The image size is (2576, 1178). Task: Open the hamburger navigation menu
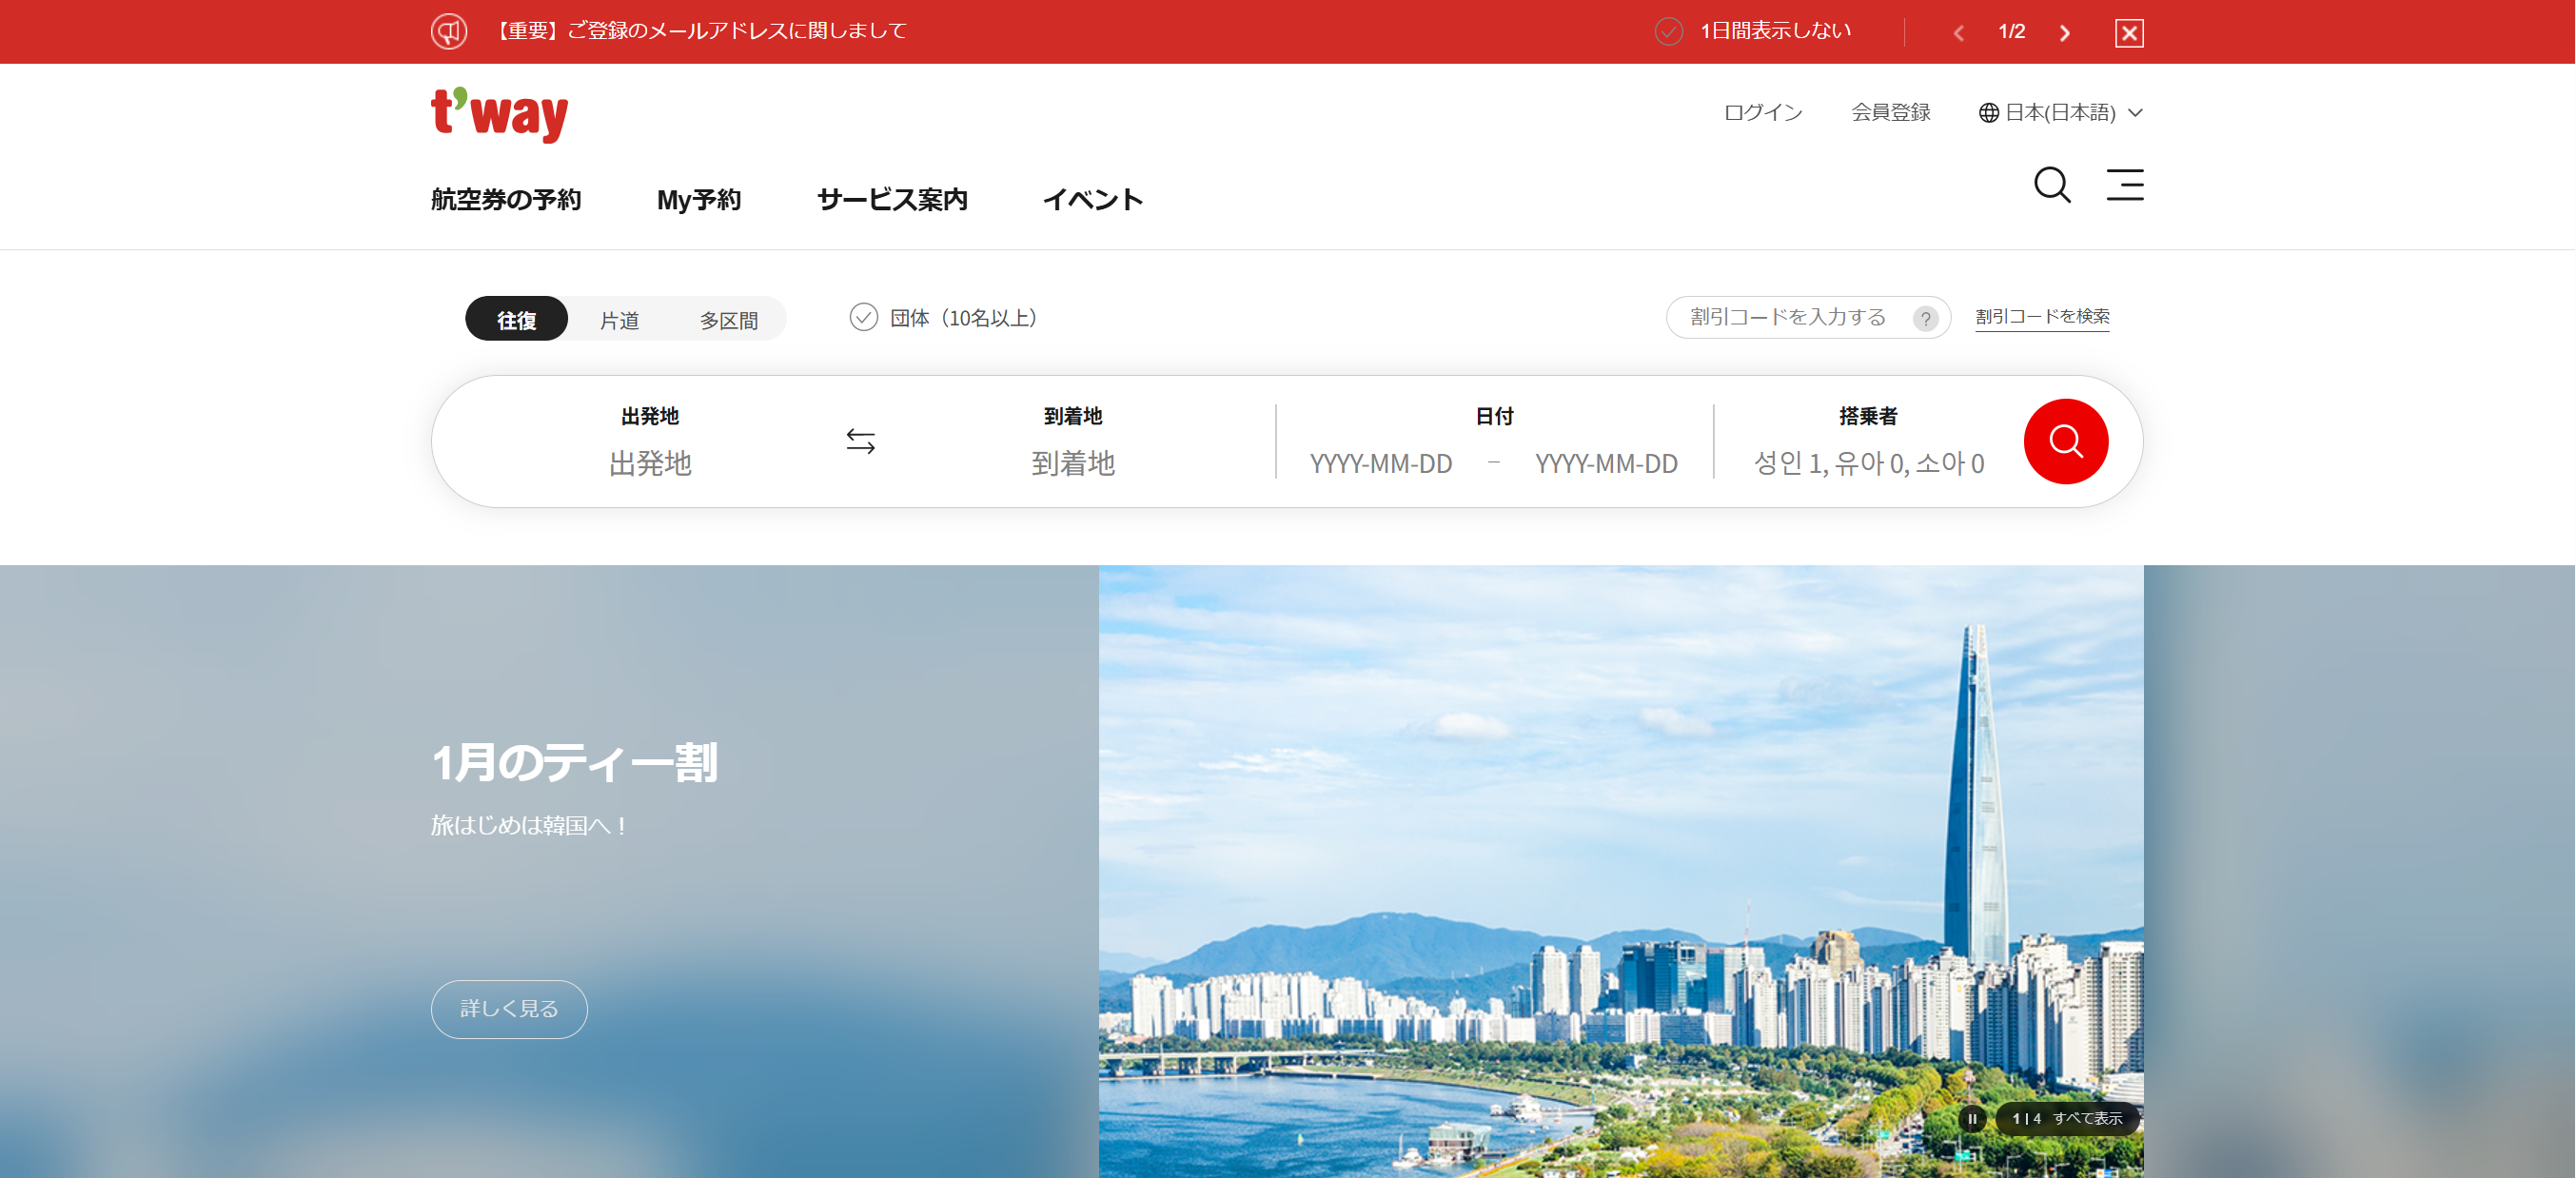(x=2125, y=186)
